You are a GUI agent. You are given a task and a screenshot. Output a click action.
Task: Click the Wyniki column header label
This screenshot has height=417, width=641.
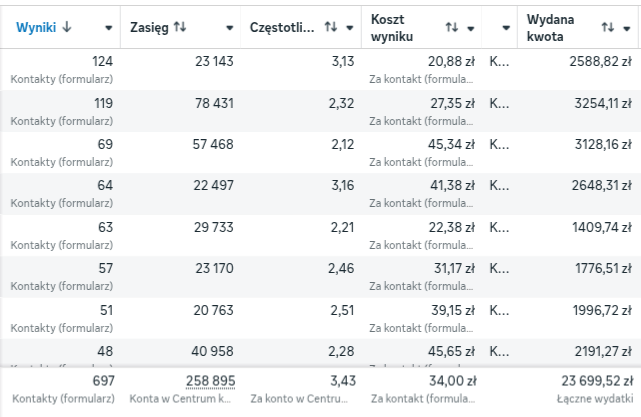pyautogui.click(x=35, y=26)
